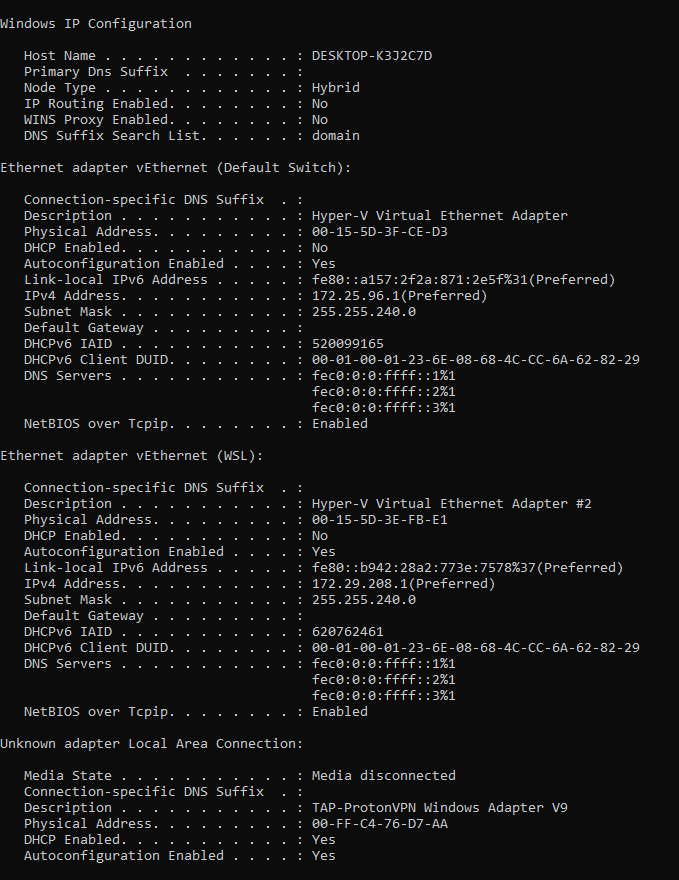Click the link-local IPv6 address ending %37
The width and height of the screenshot is (679, 880).
(467, 568)
